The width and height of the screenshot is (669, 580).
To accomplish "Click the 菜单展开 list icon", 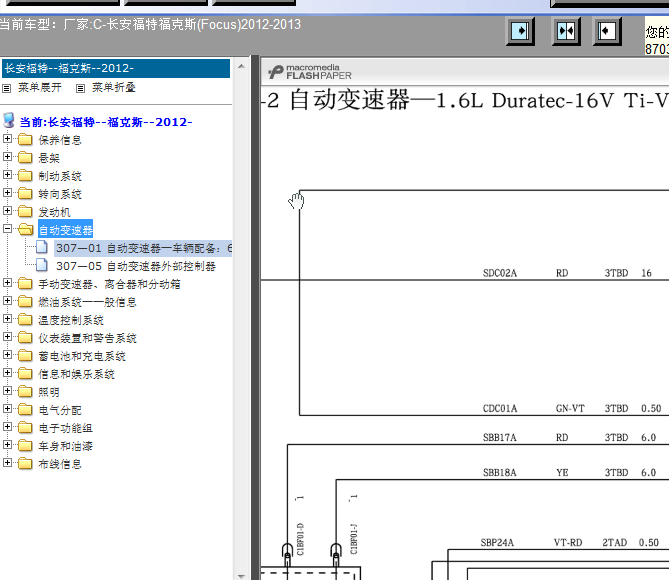I will coord(6,88).
